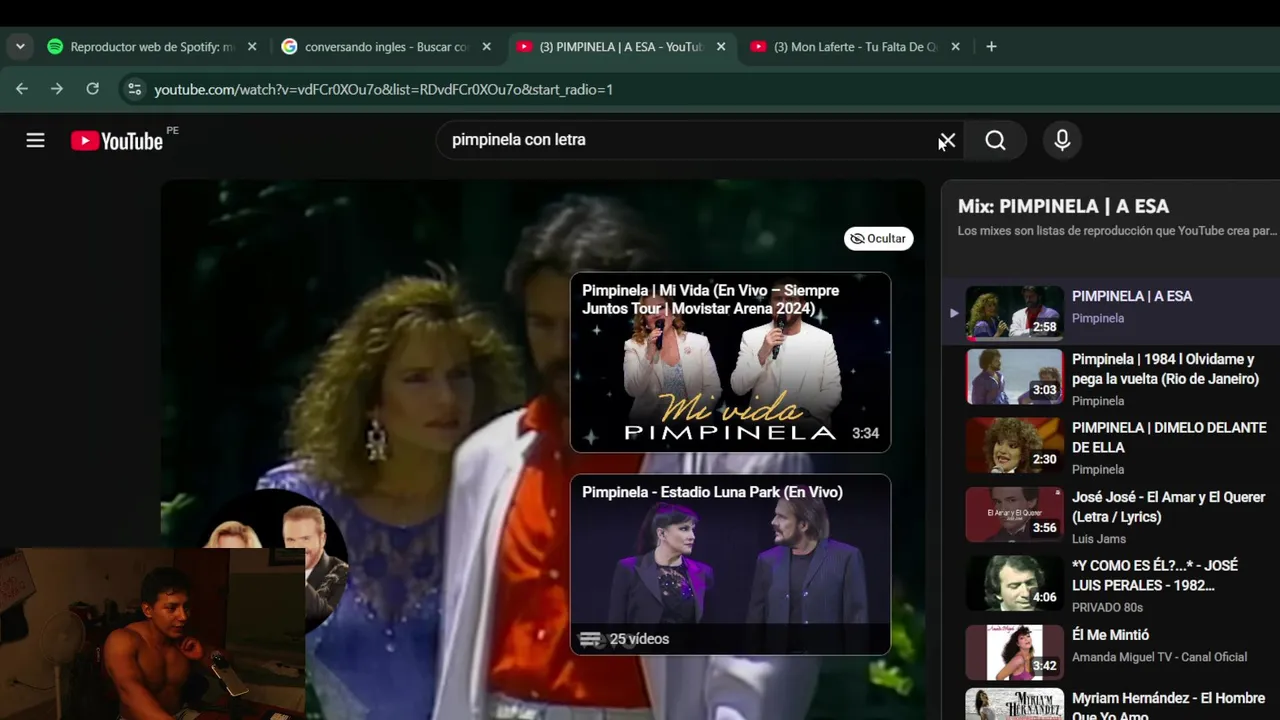Click thumbnail of A ESA 2:58 video
Viewport: 1280px width, 720px height.
[x=1014, y=311]
